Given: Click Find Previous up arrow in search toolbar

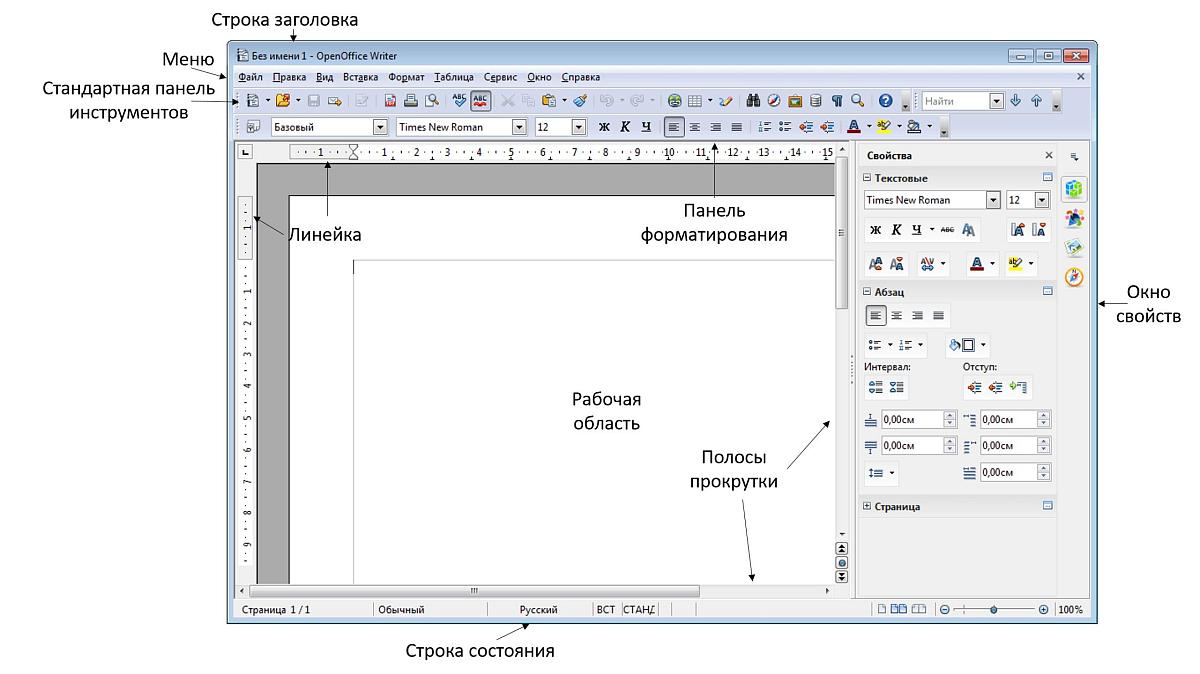Looking at the screenshot, I should 1036,101.
